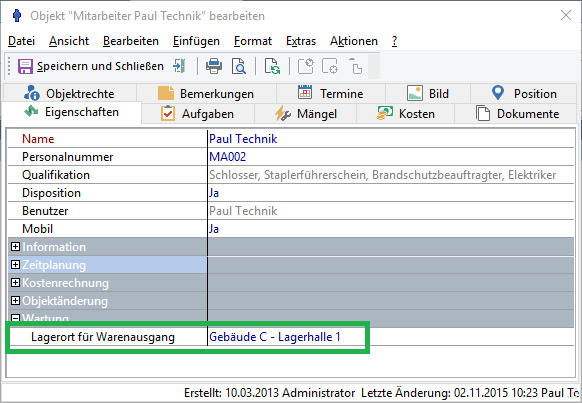Open the Datei menu

pyautogui.click(x=22, y=41)
